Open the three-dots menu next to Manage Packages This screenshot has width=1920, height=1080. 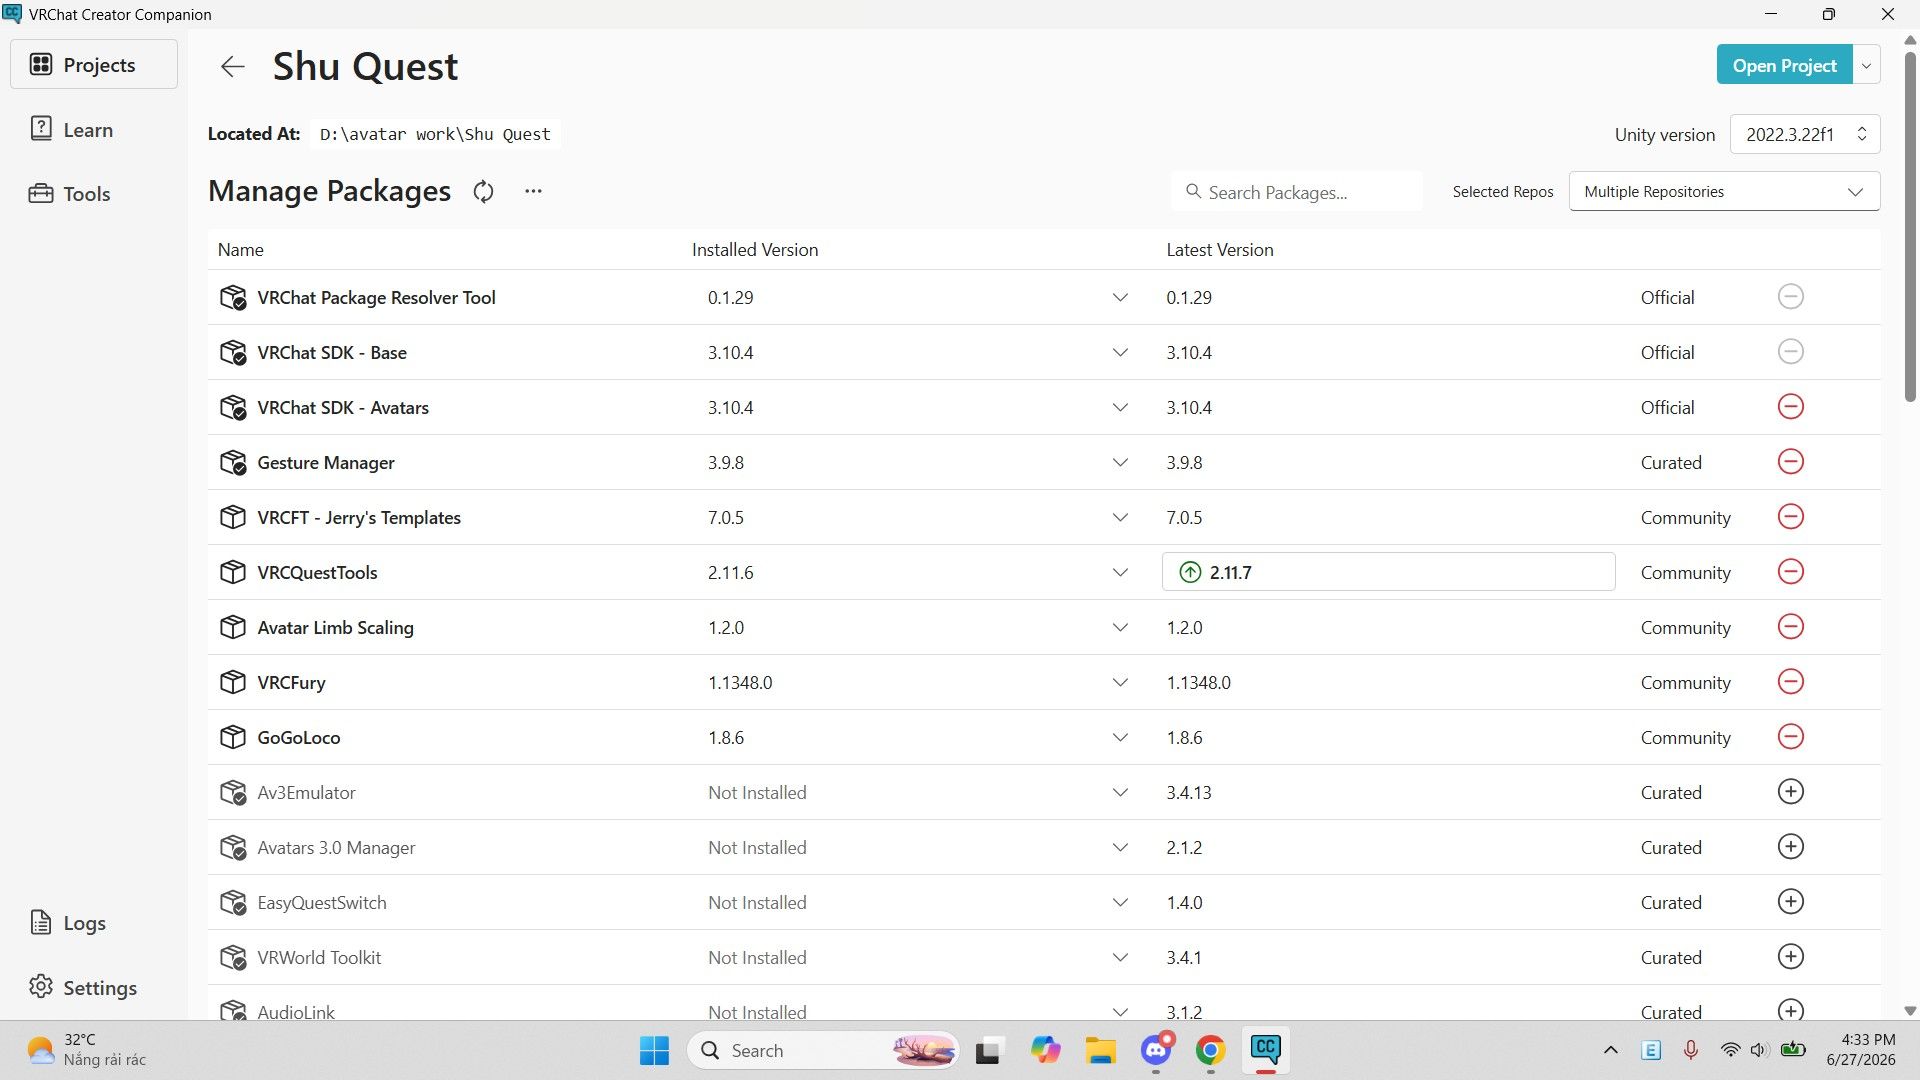533,191
